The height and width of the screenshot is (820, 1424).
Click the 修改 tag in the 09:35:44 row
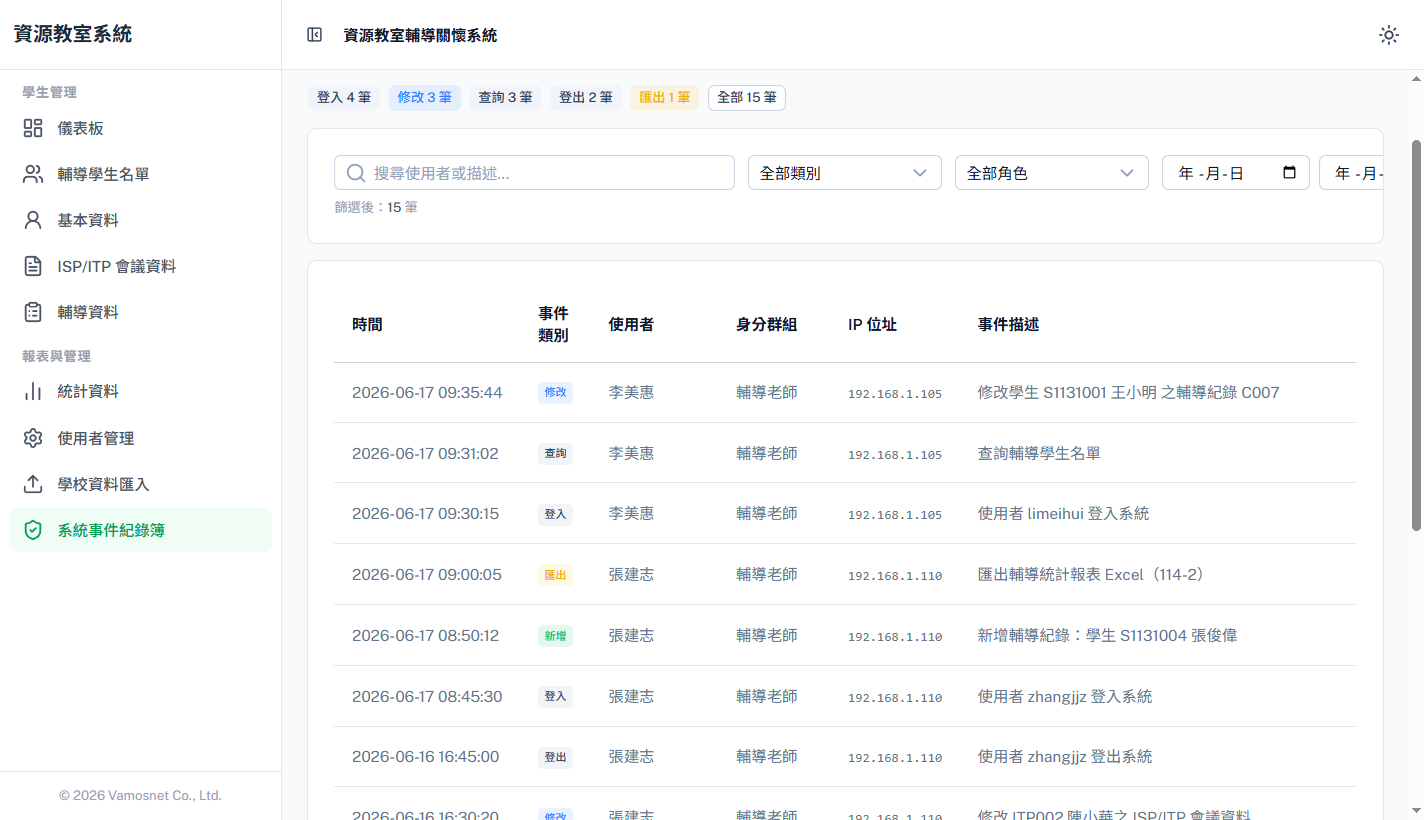(x=555, y=392)
